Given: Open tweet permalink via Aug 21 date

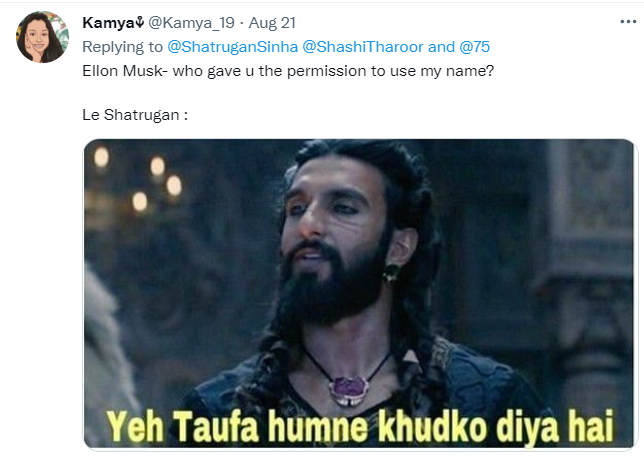Looking at the screenshot, I should coord(272,23).
